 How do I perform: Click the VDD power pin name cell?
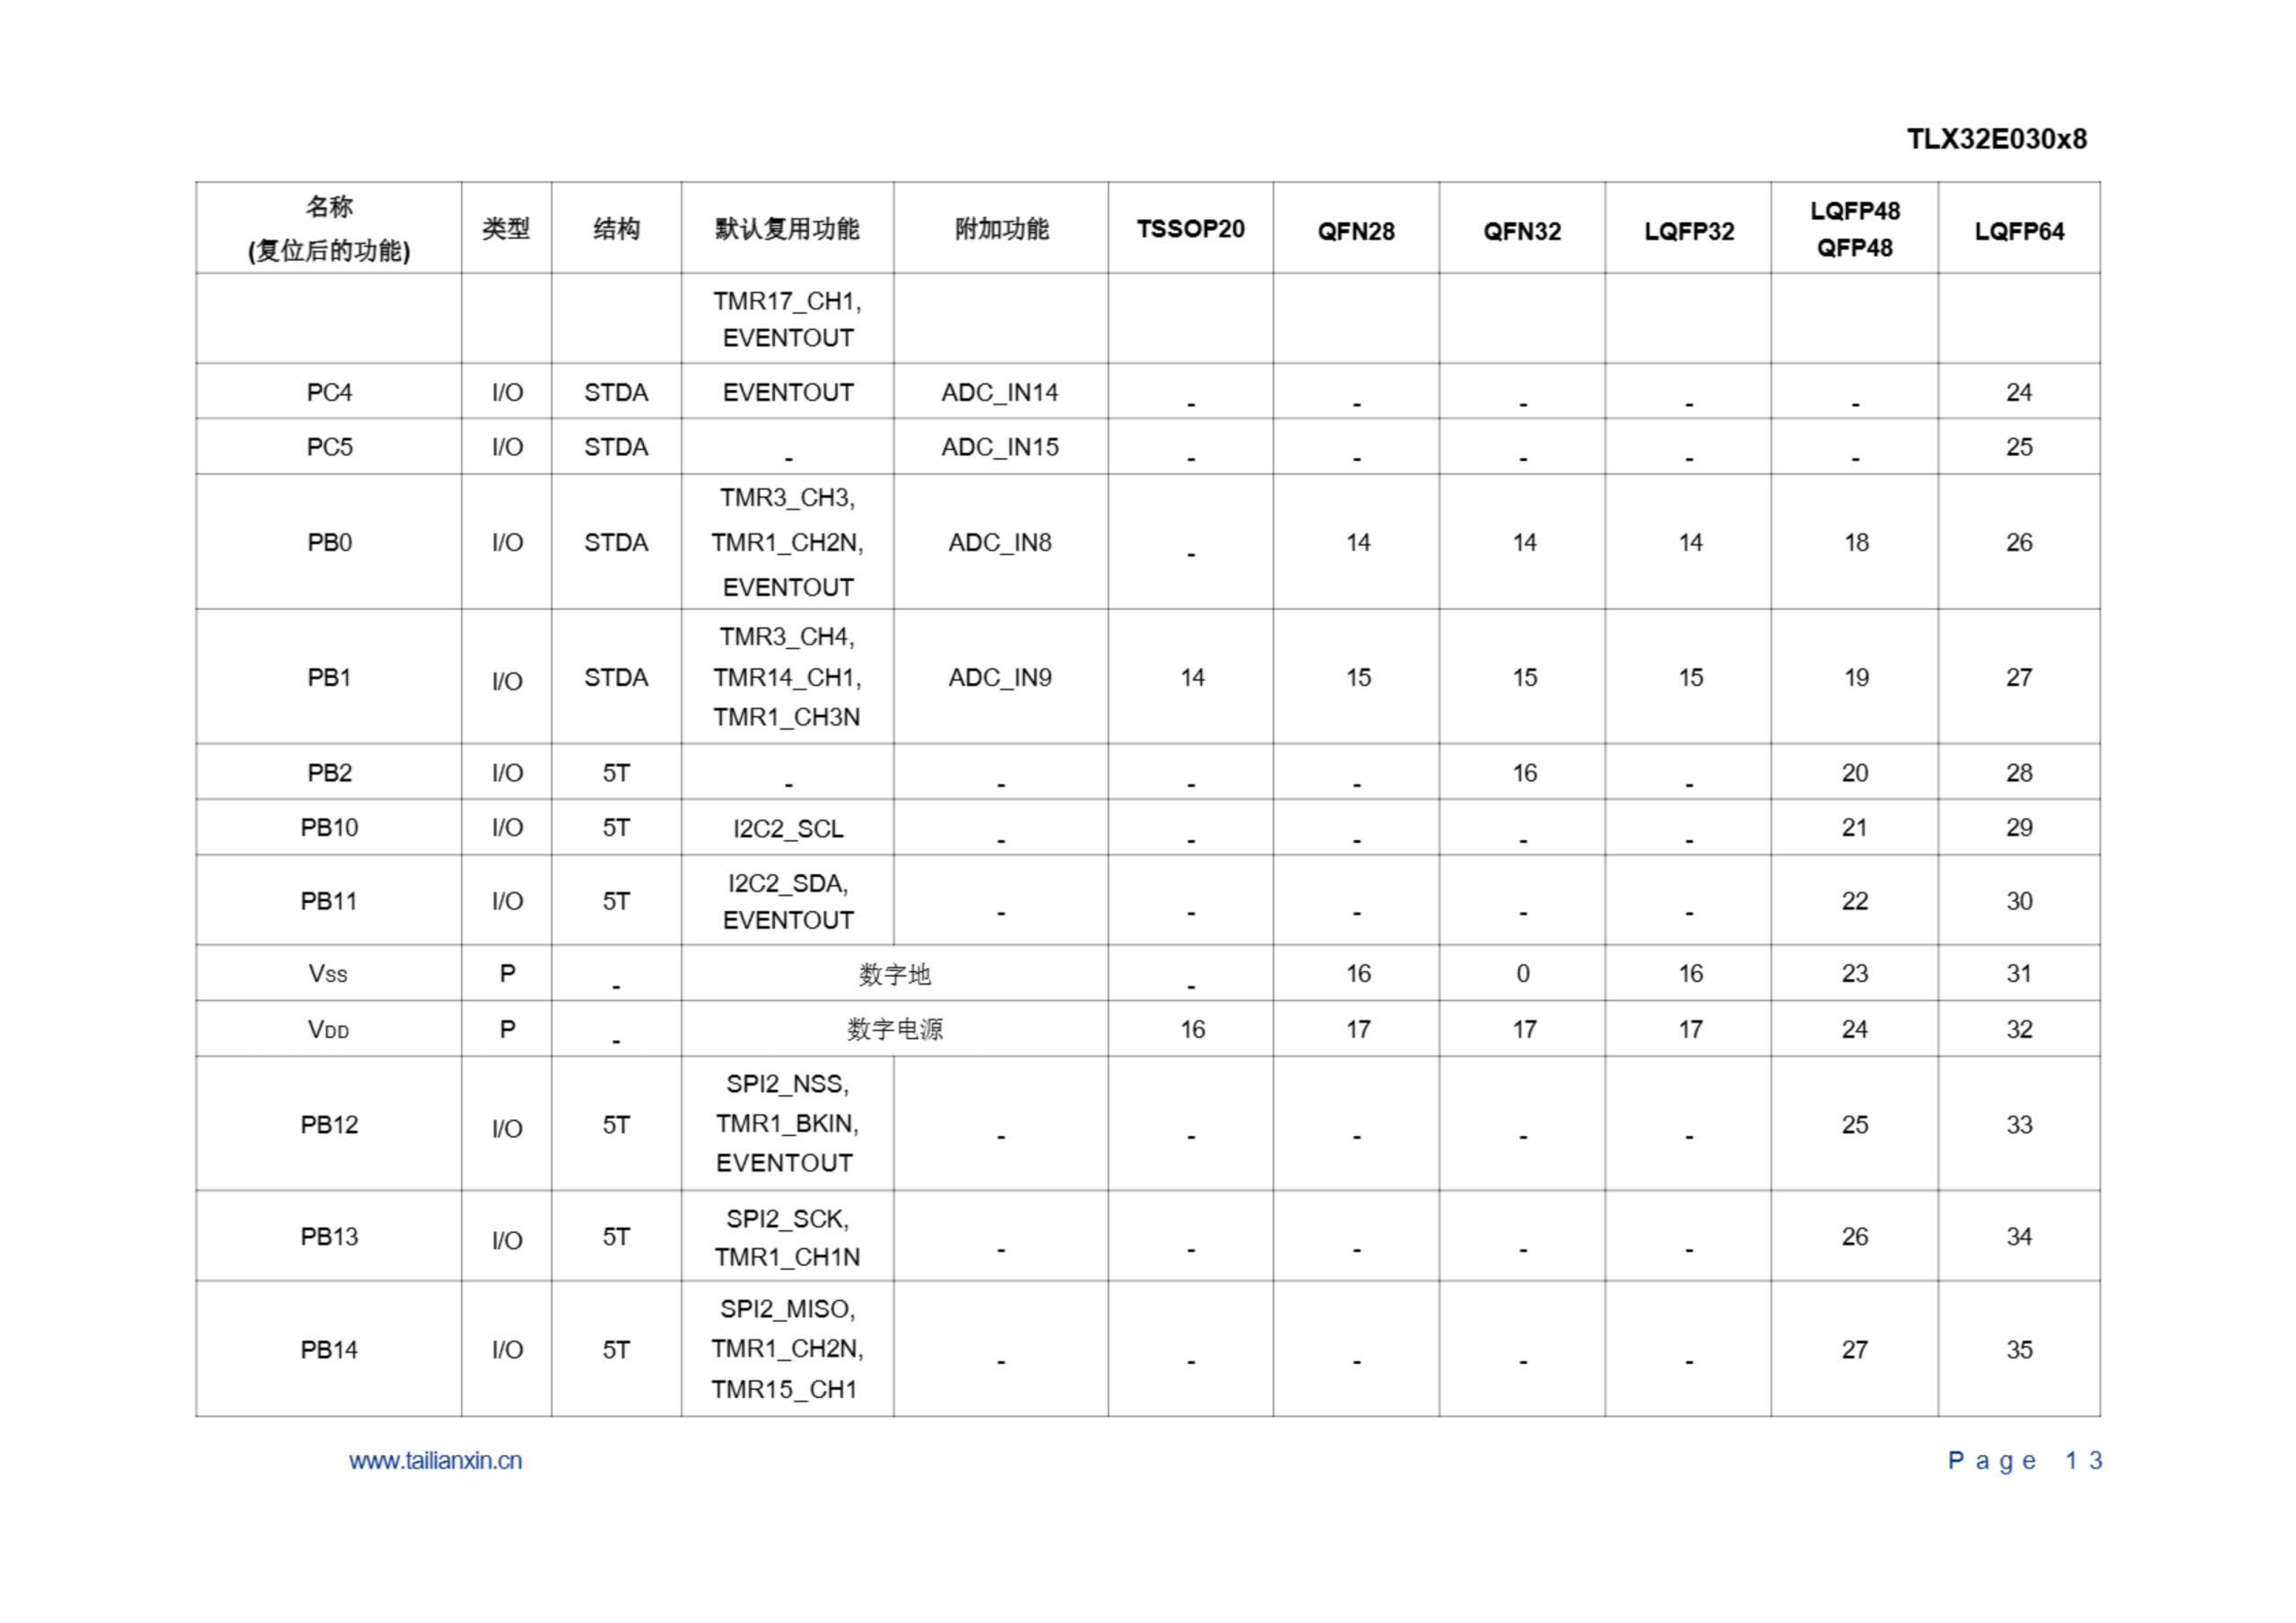click(329, 1029)
